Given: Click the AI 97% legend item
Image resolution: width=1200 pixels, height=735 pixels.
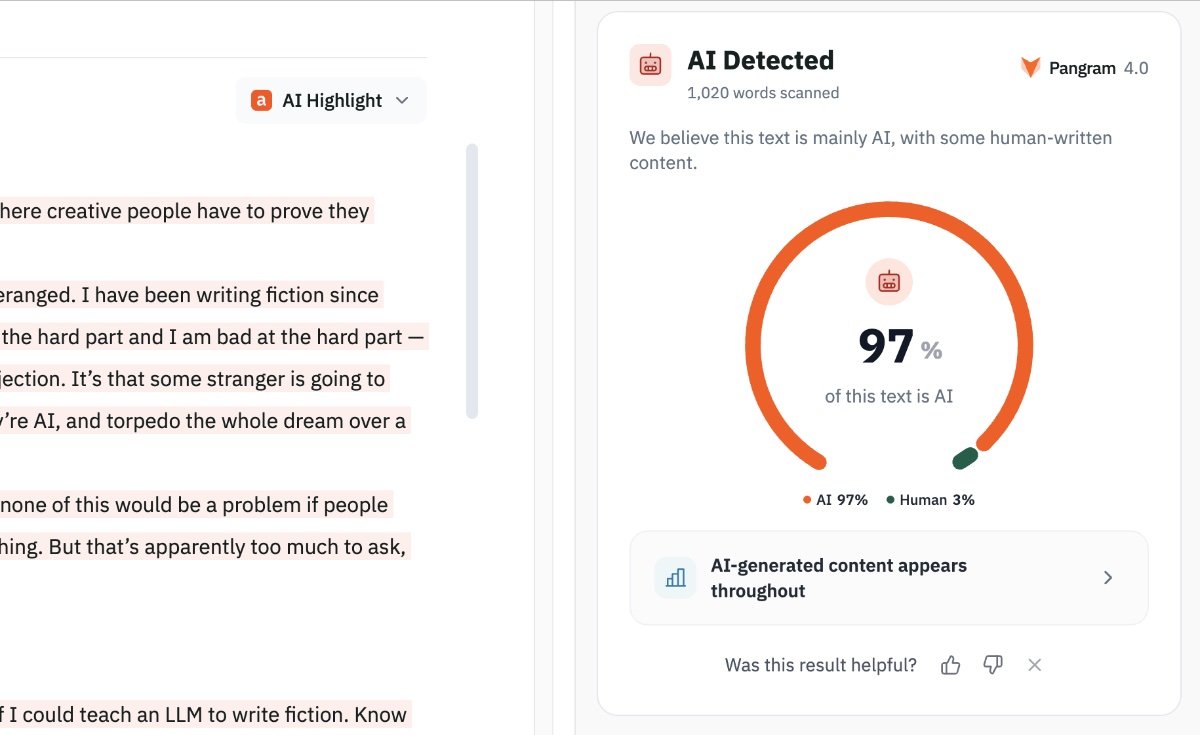Looking at the screenshot, I should (835, 500).
